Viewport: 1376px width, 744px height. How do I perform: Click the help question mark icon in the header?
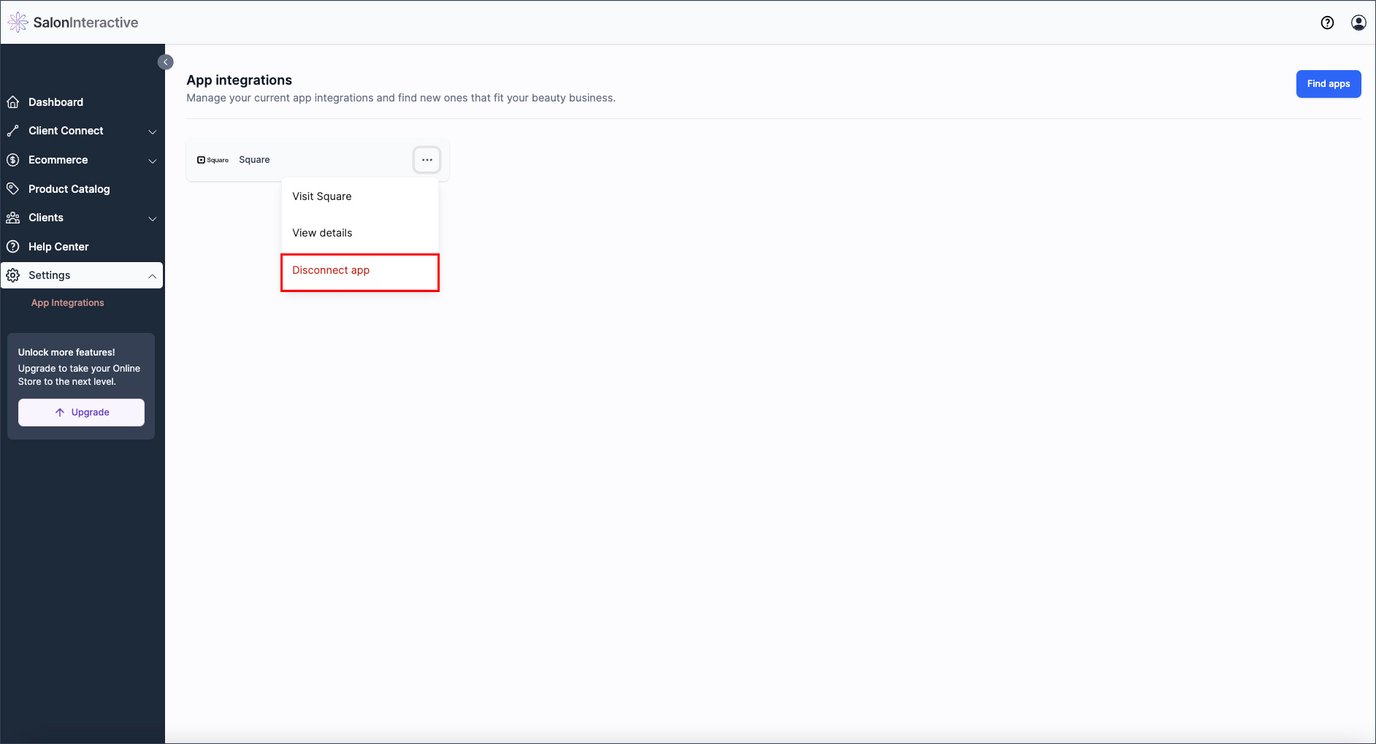(x=1327, y=22)
